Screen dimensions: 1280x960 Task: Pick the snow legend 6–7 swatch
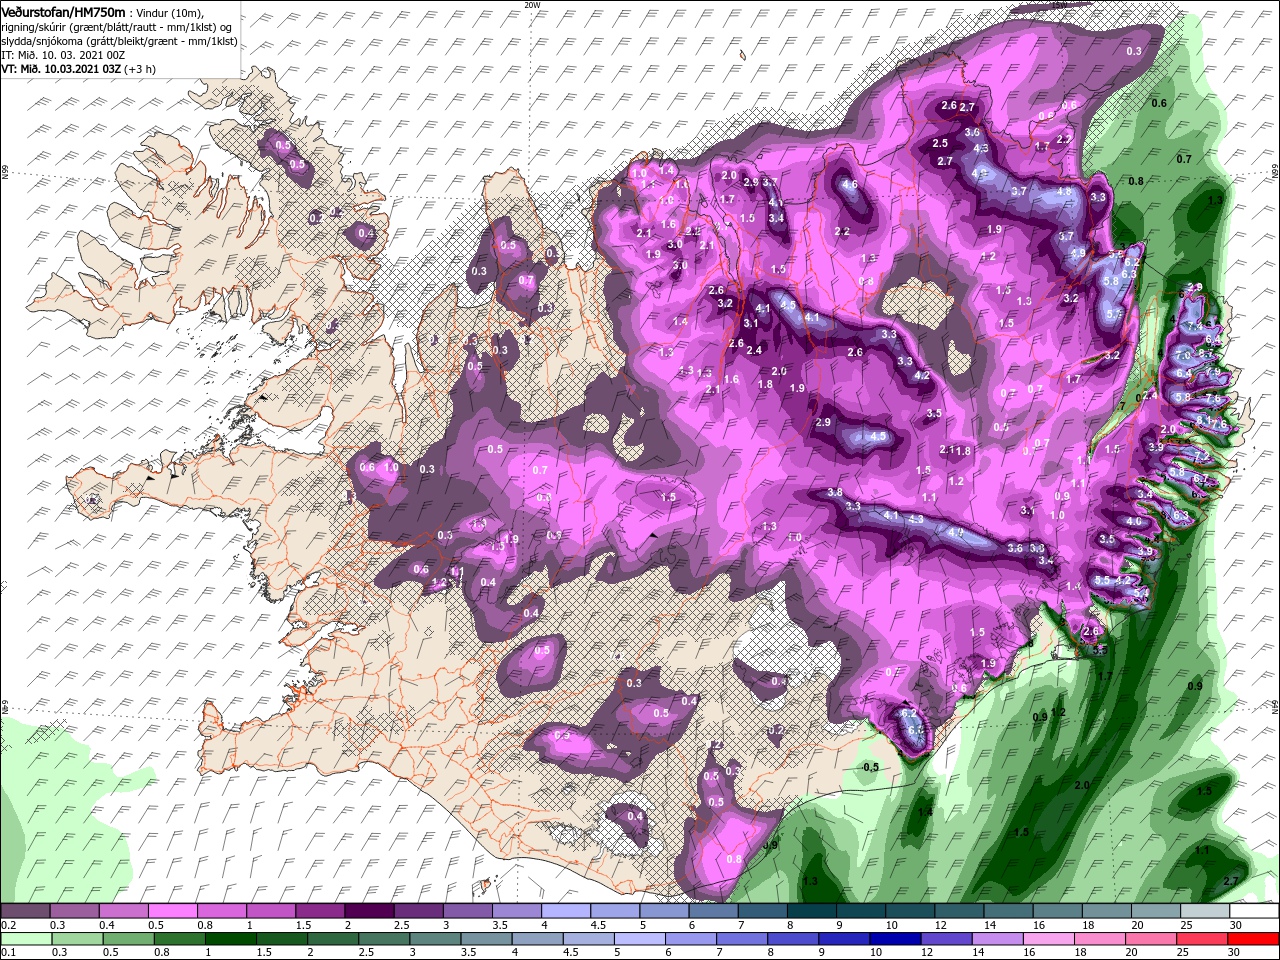pyautogui.click(x=713, y=911)
